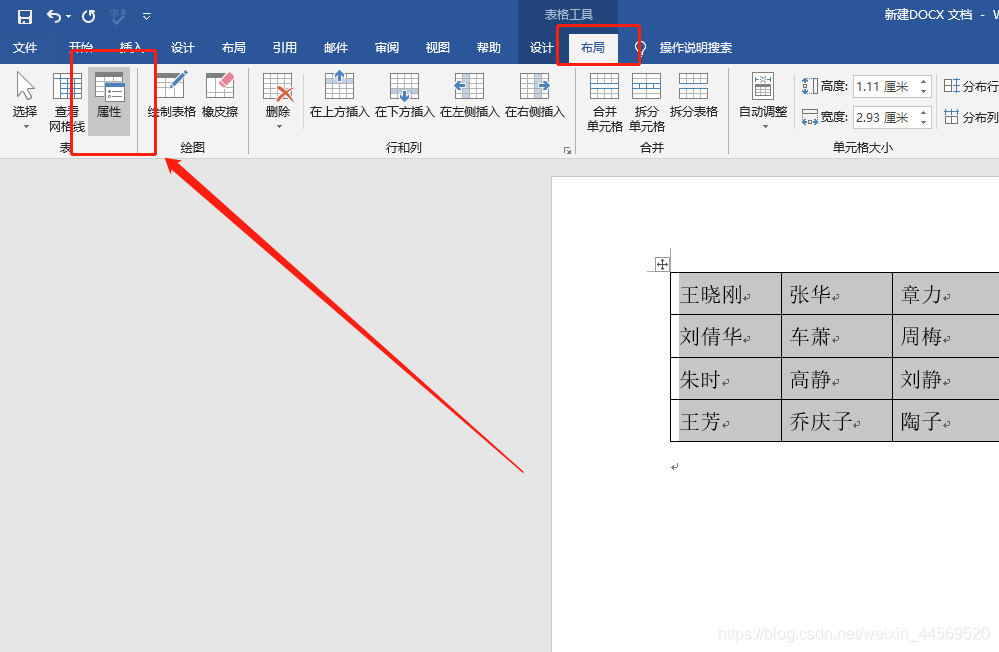Select Table Tools 布局 tab

point(593,48)
